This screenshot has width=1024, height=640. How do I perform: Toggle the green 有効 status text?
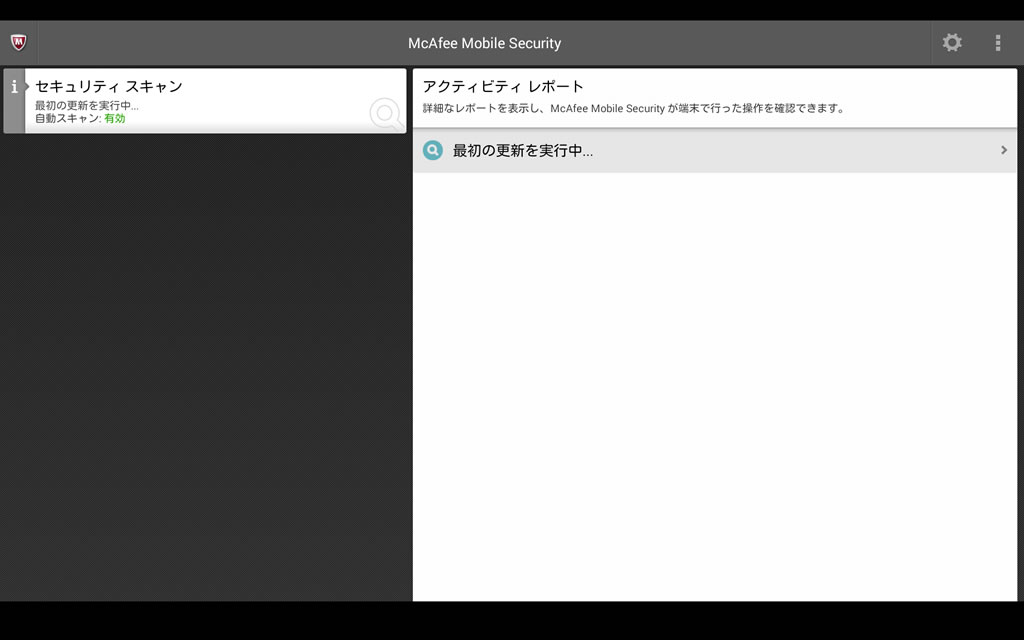coord(115,119)
